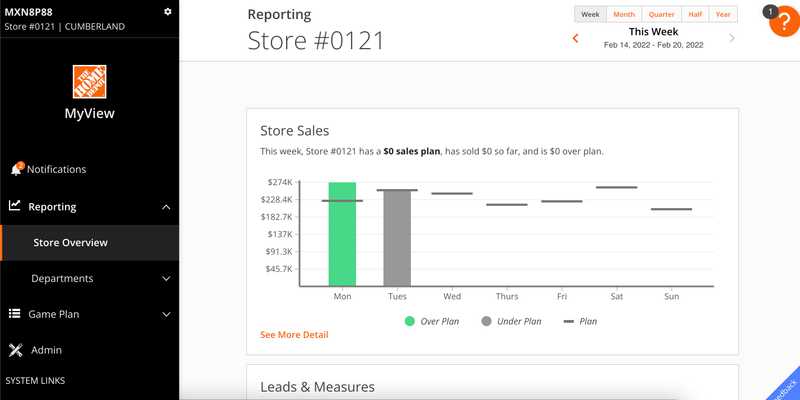Image resolution: width=800 pixels, height=400 pixels.
Task: Select the Half range tab
Action: (x=695, y=14)
